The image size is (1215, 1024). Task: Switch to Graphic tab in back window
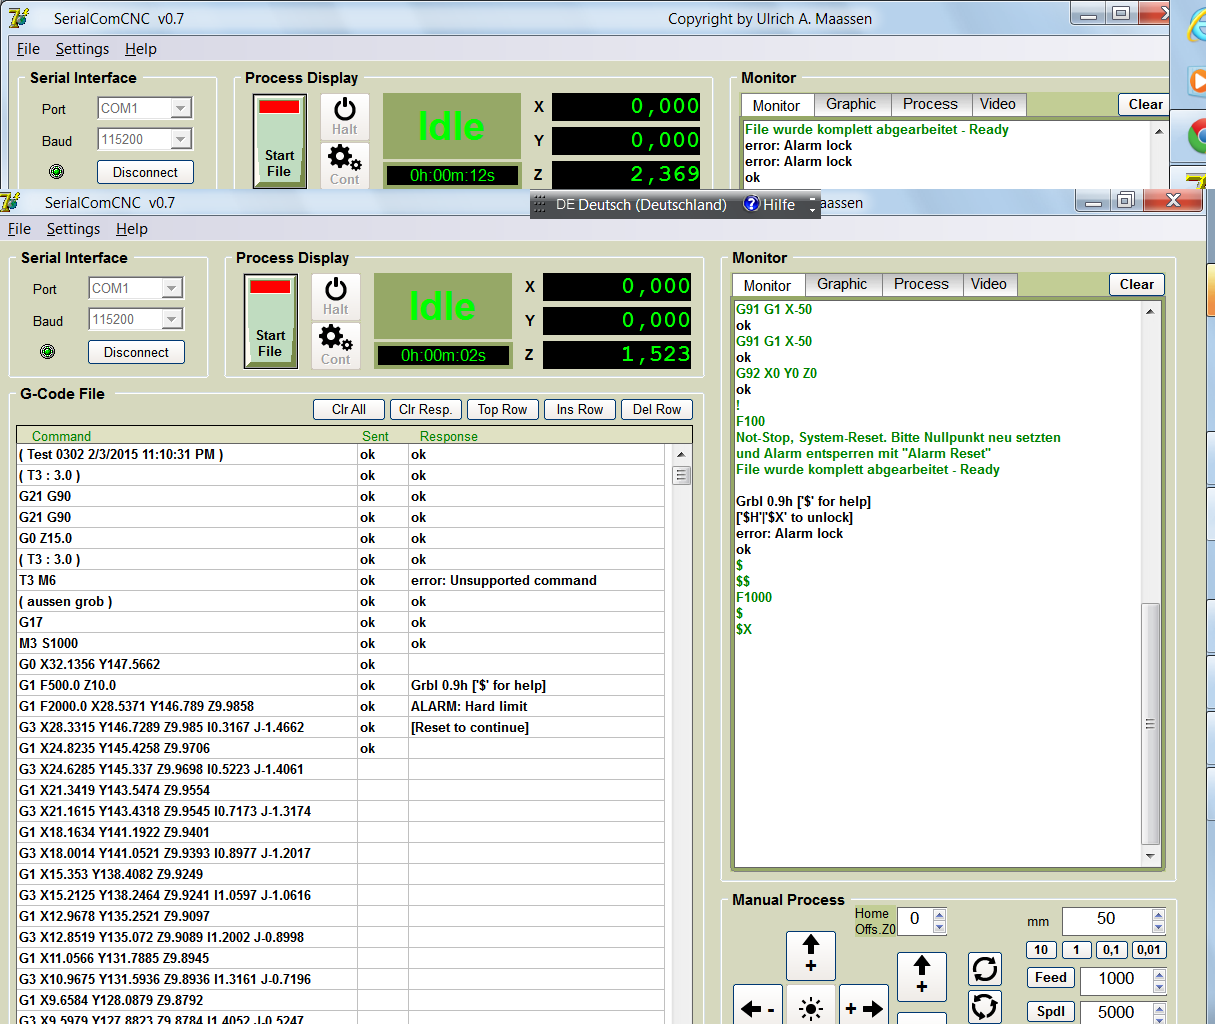coord(851,104)
